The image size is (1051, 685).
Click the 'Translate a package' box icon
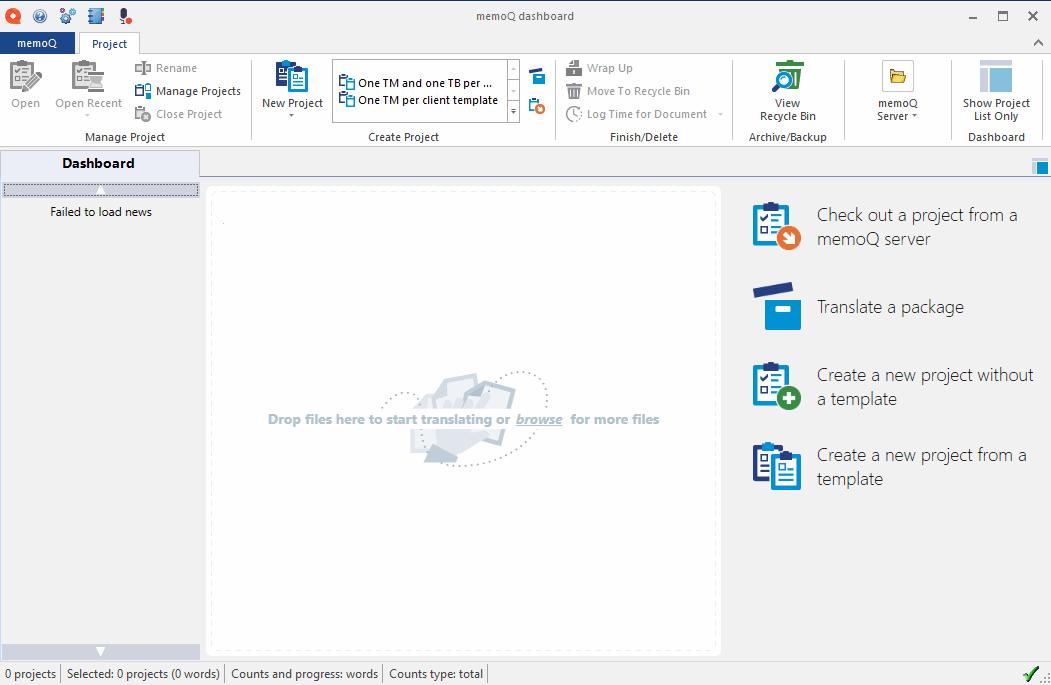point(776,306)
